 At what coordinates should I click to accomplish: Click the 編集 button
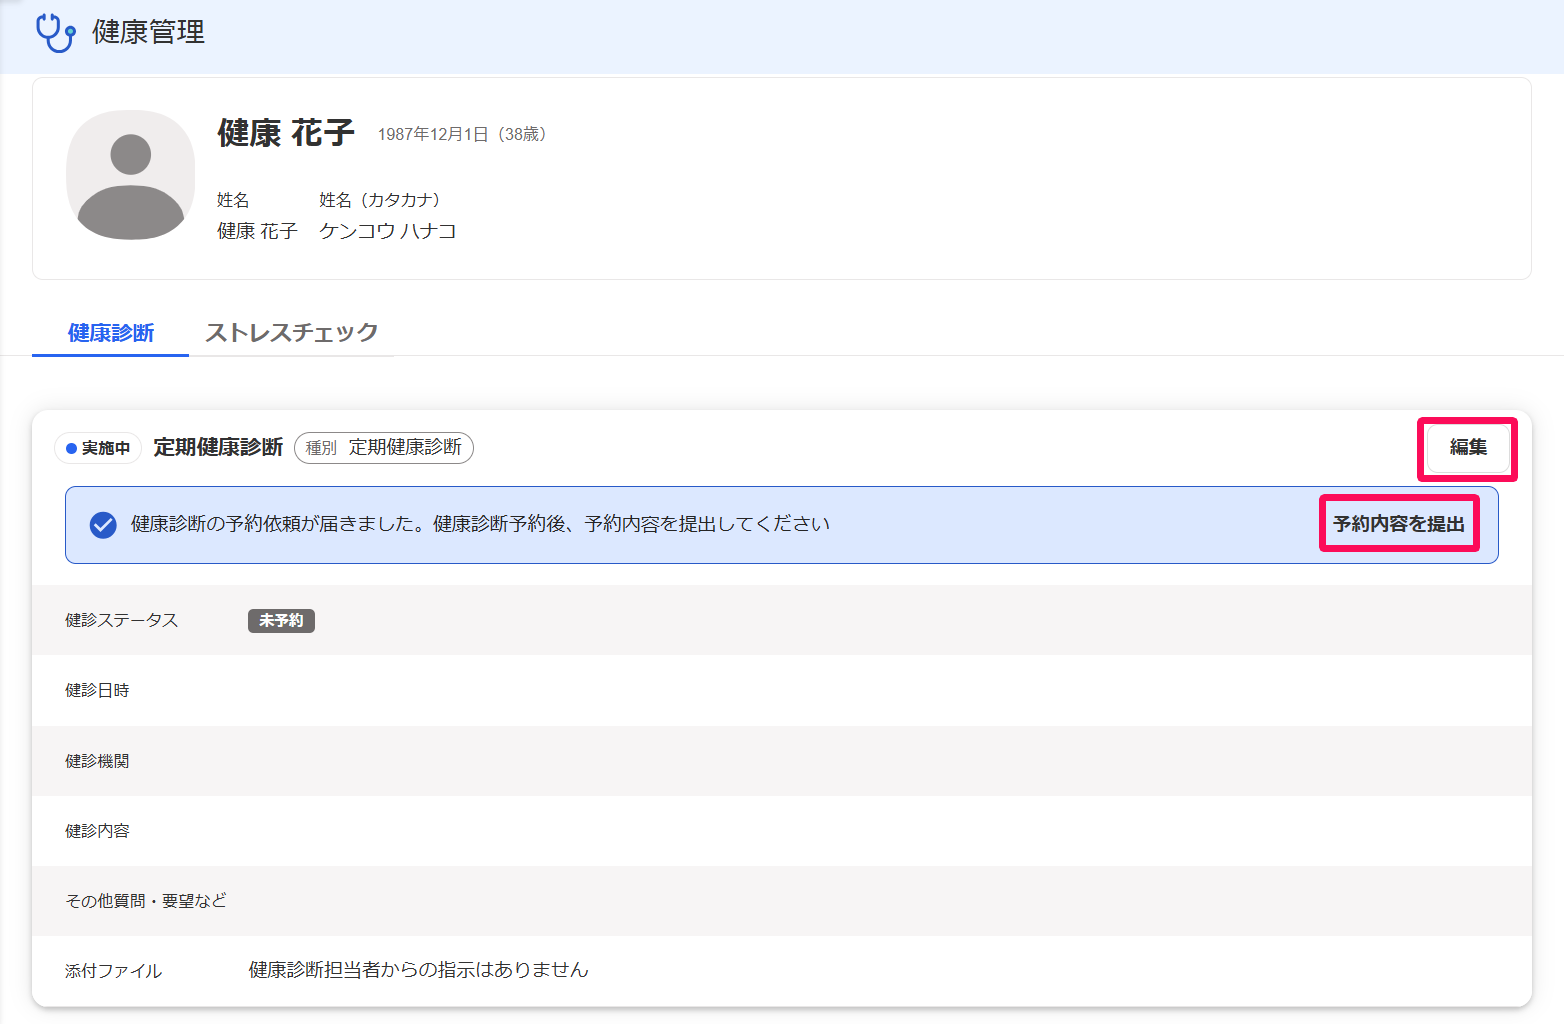pos(1468,448)
